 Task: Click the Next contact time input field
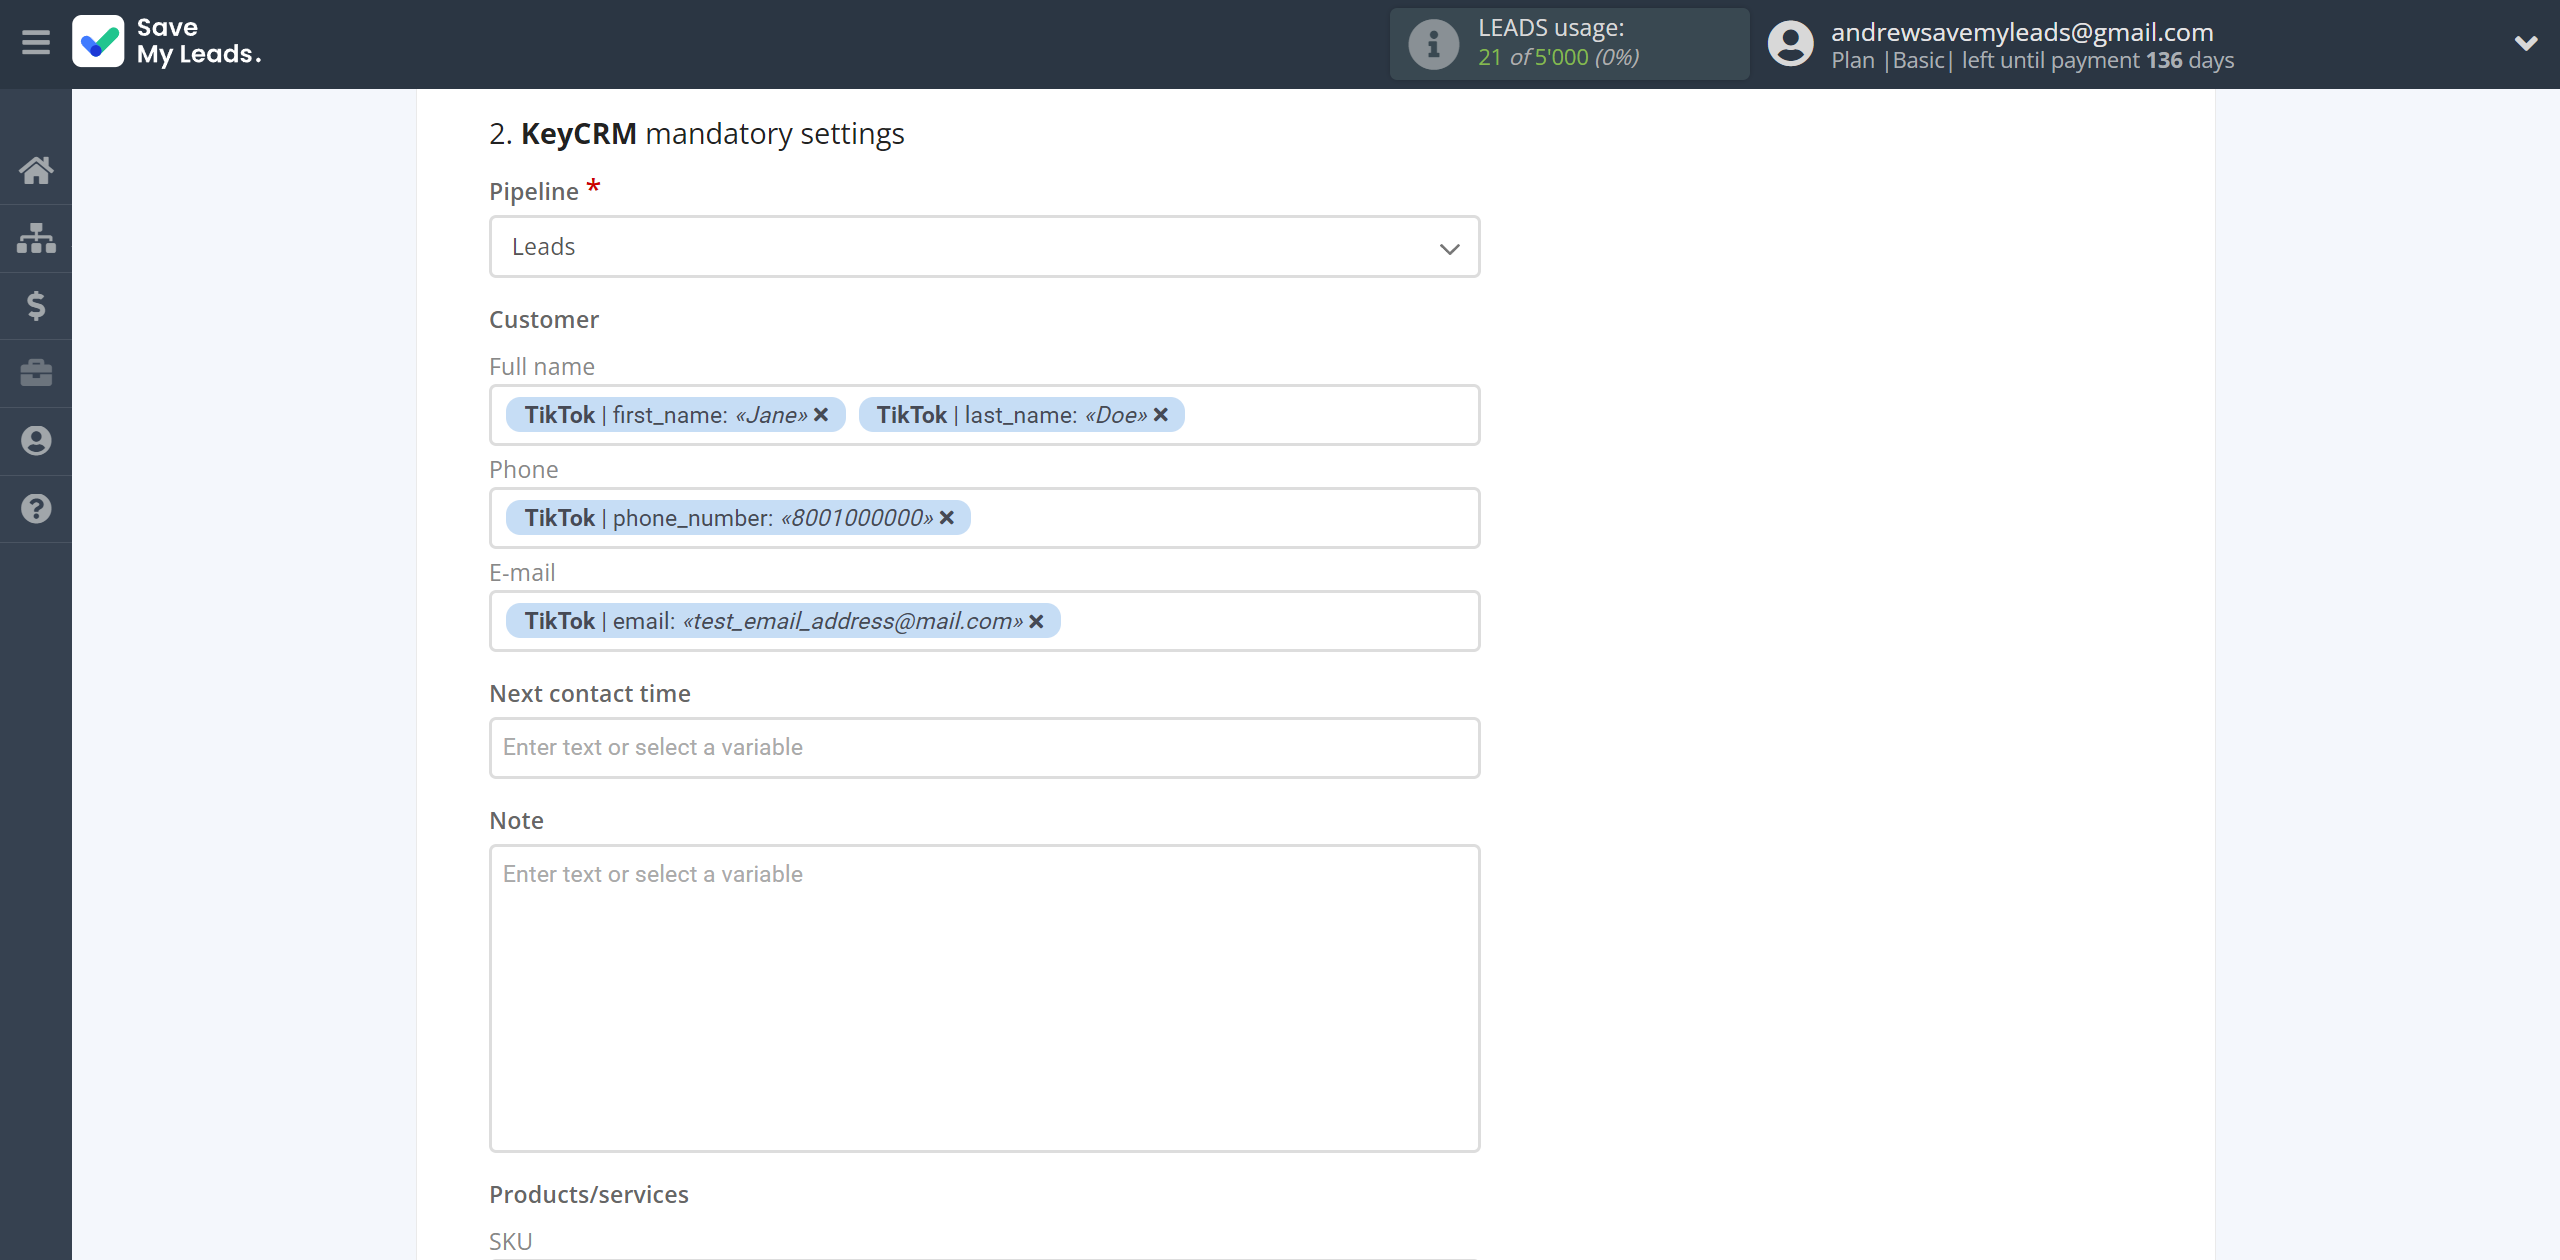(983, 746)
